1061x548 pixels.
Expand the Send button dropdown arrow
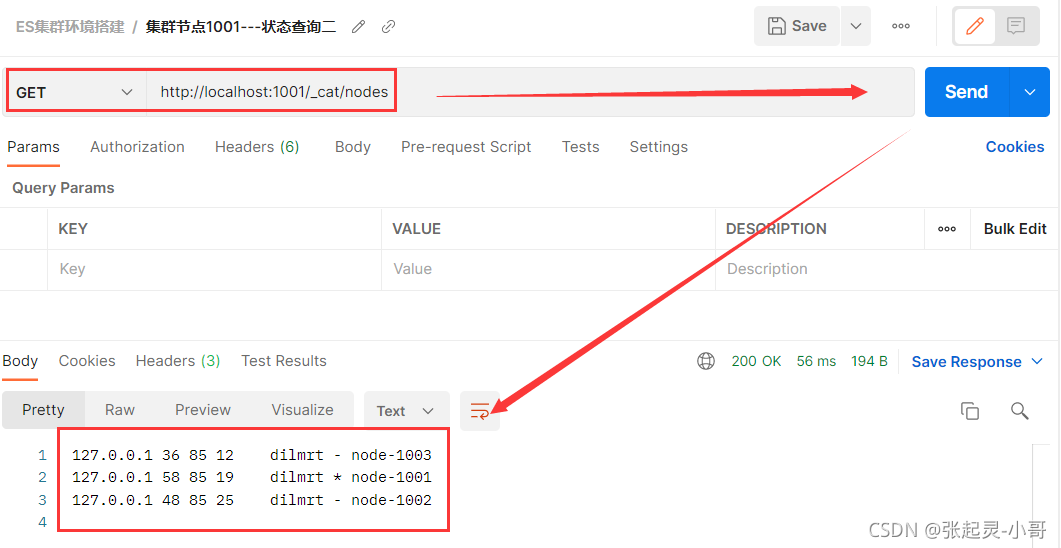[x=1030, y=92]
